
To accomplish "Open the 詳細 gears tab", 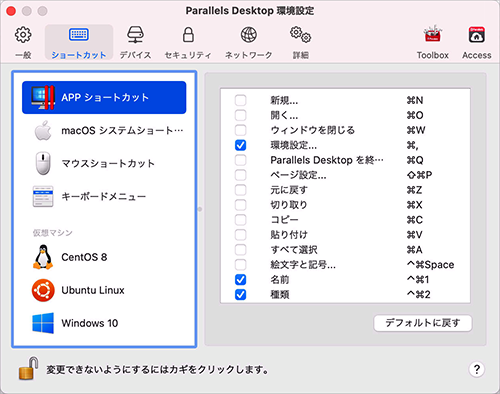I will tap(301, 43).
